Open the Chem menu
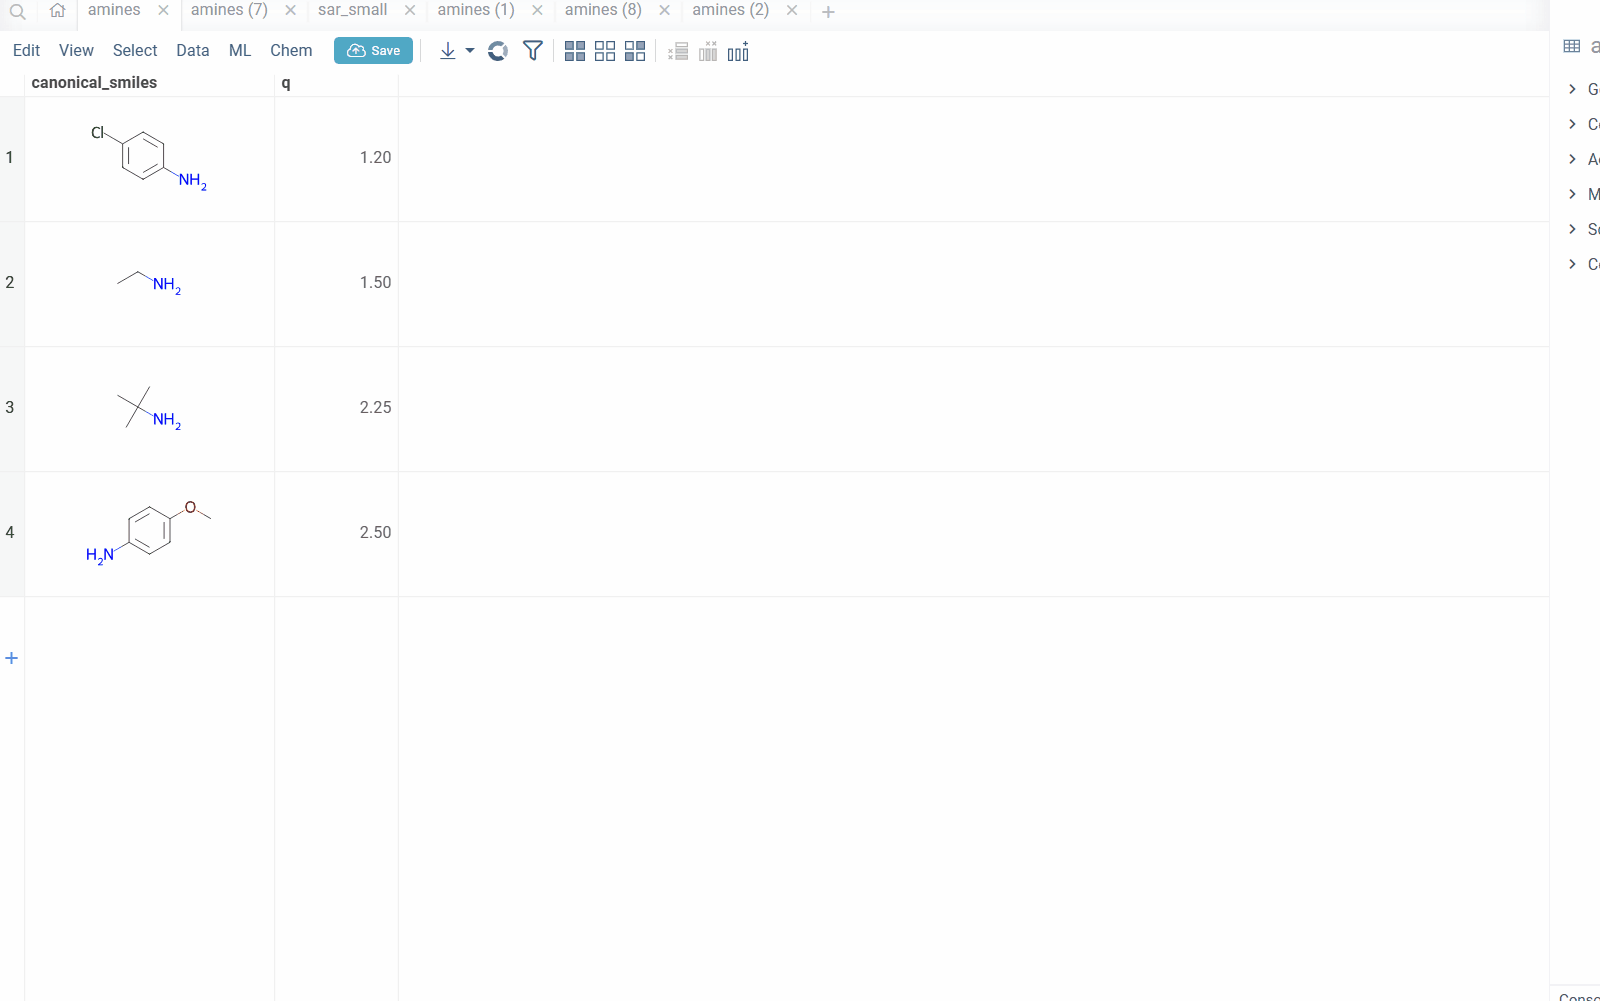This screenshot has width=1600, height=1001. (x=291, y=51)
